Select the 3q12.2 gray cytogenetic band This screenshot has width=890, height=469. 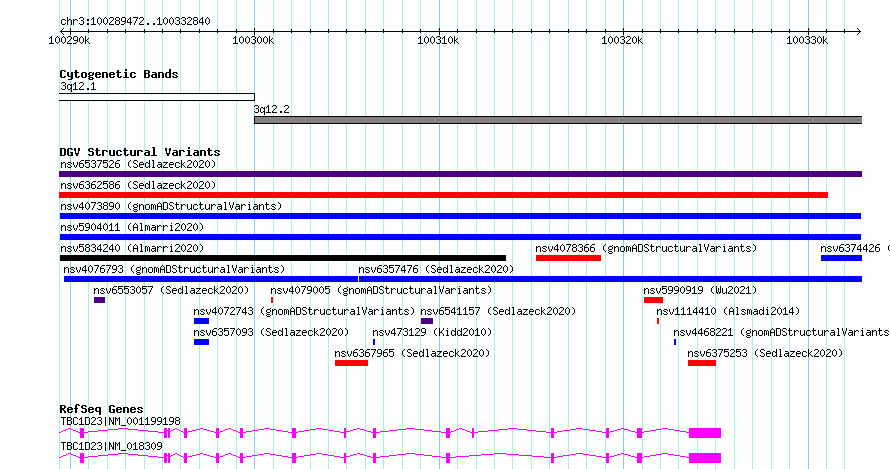tap(558, 120)
